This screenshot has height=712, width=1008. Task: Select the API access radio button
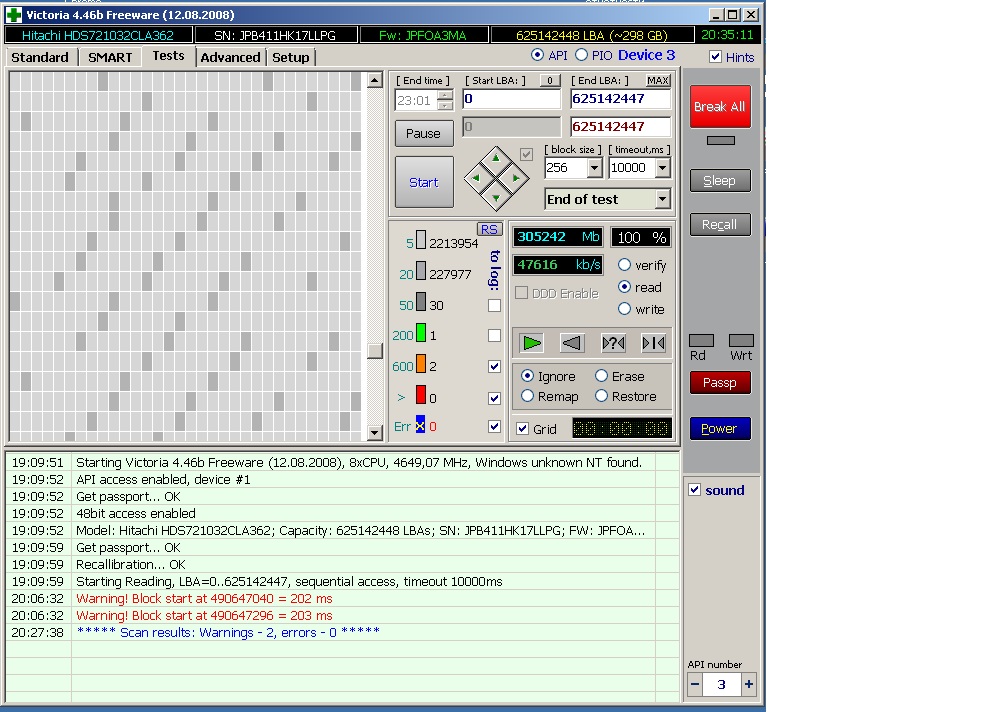[537, 55]
